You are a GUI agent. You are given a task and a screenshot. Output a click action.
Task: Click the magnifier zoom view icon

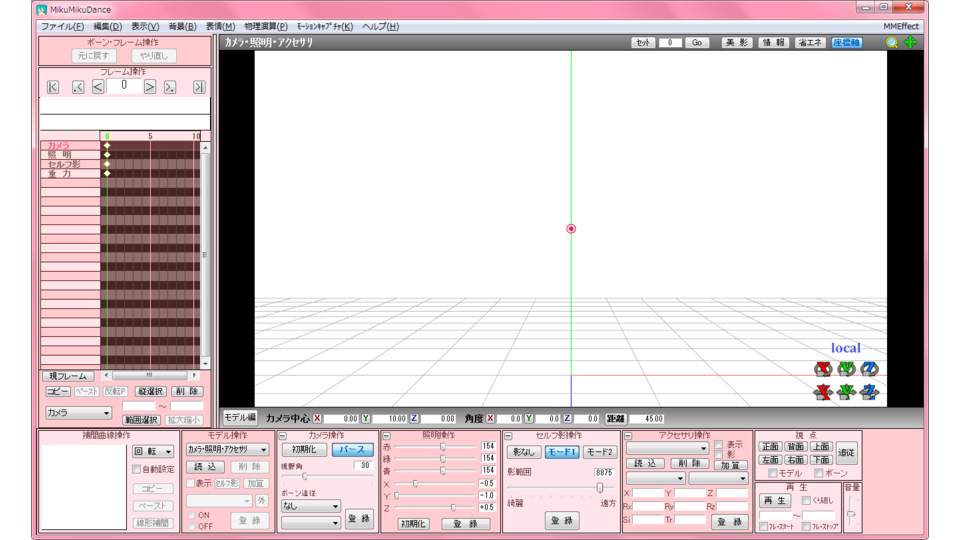coord(892,43)
